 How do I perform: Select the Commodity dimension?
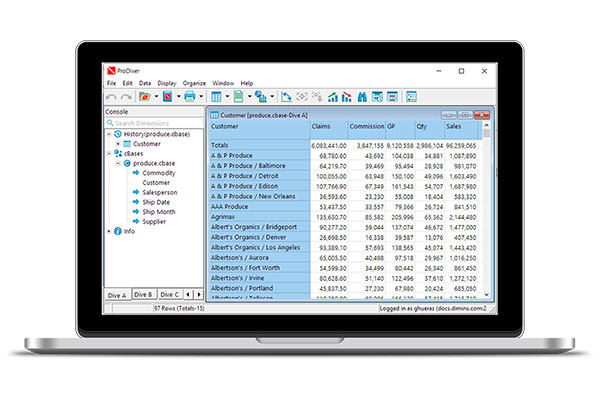[x=158, y=173]
